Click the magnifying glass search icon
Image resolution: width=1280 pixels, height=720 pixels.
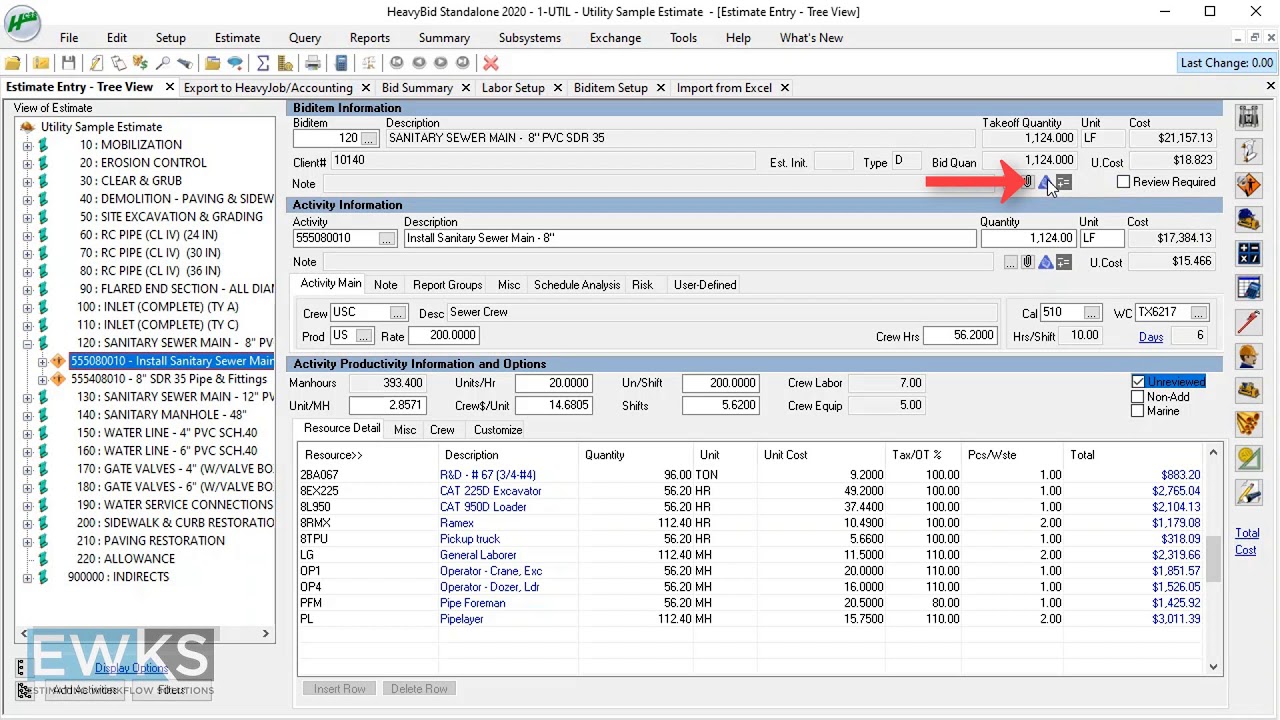pyautogui.click(x=163, y=63)
